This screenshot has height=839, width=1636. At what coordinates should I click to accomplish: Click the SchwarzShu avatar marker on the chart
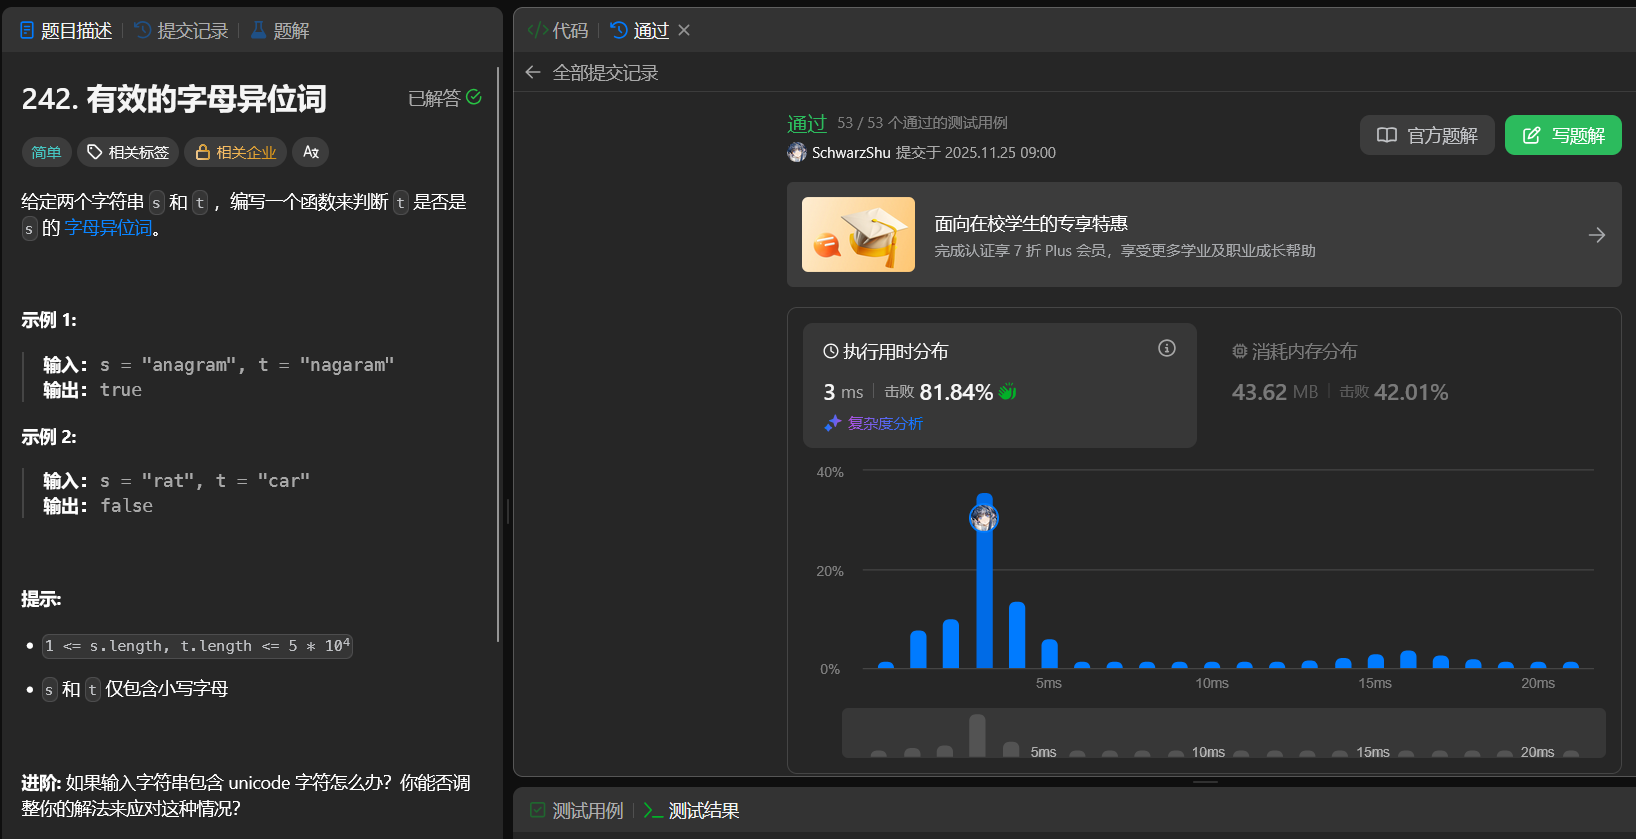pyautogui.click(x=984, y=518)
